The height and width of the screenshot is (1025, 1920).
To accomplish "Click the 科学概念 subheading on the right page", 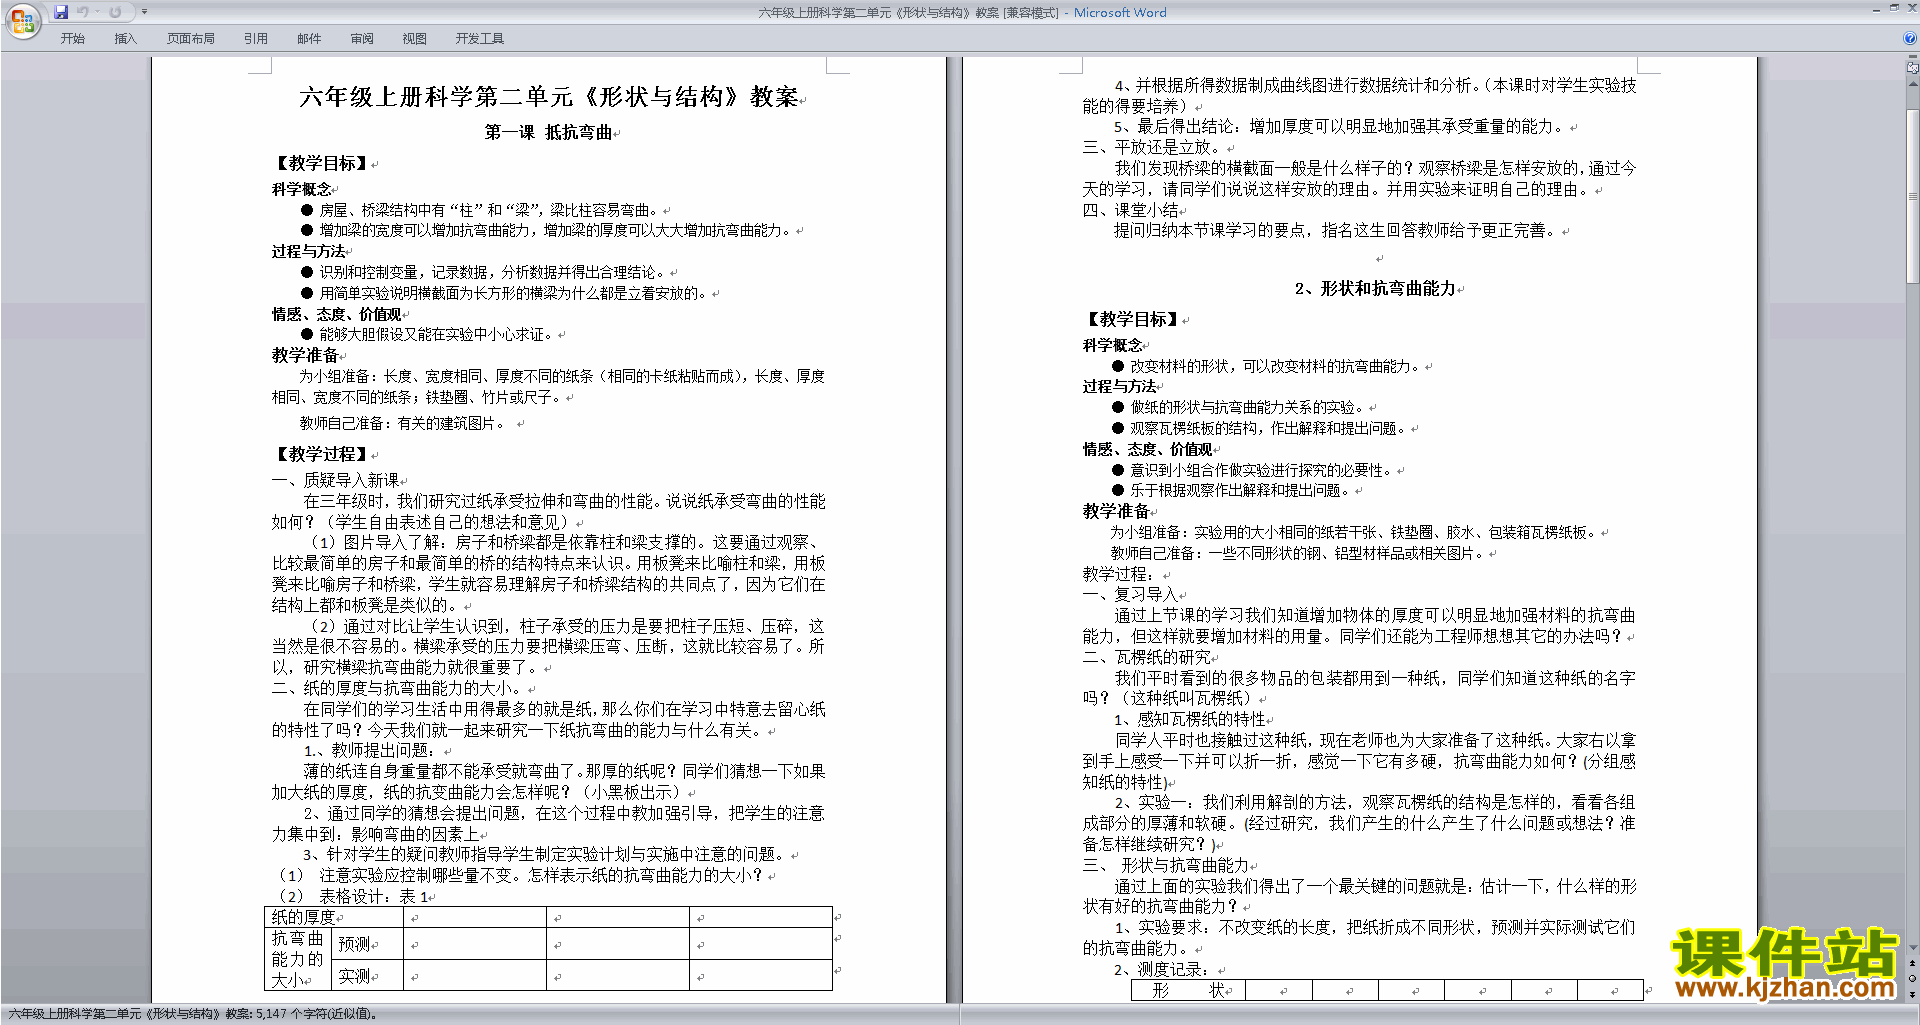I will [1112, 345].
